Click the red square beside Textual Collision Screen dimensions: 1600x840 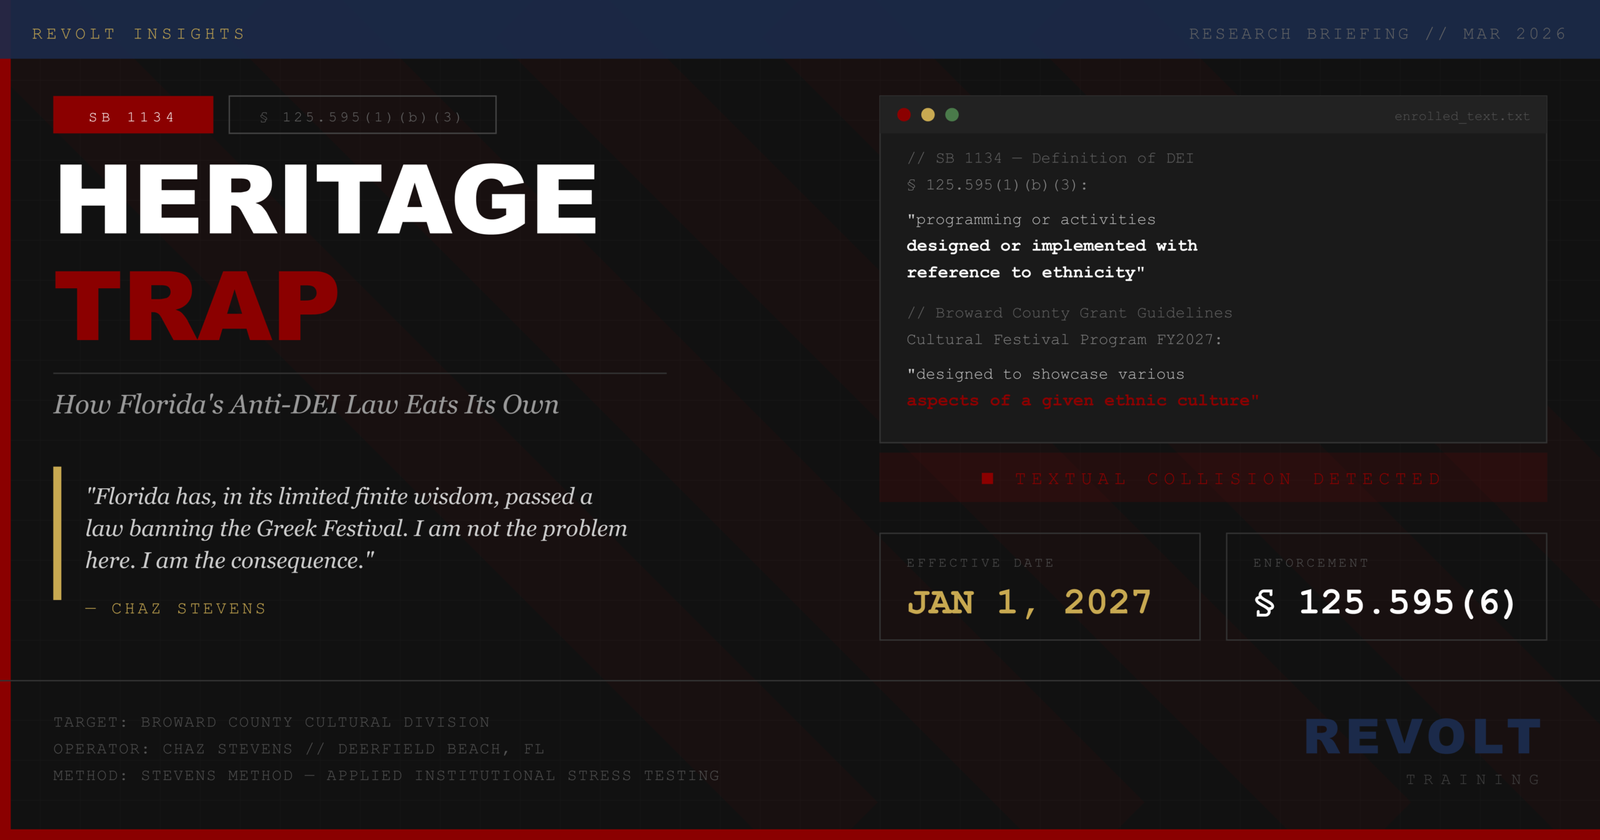tap(988, 479)
